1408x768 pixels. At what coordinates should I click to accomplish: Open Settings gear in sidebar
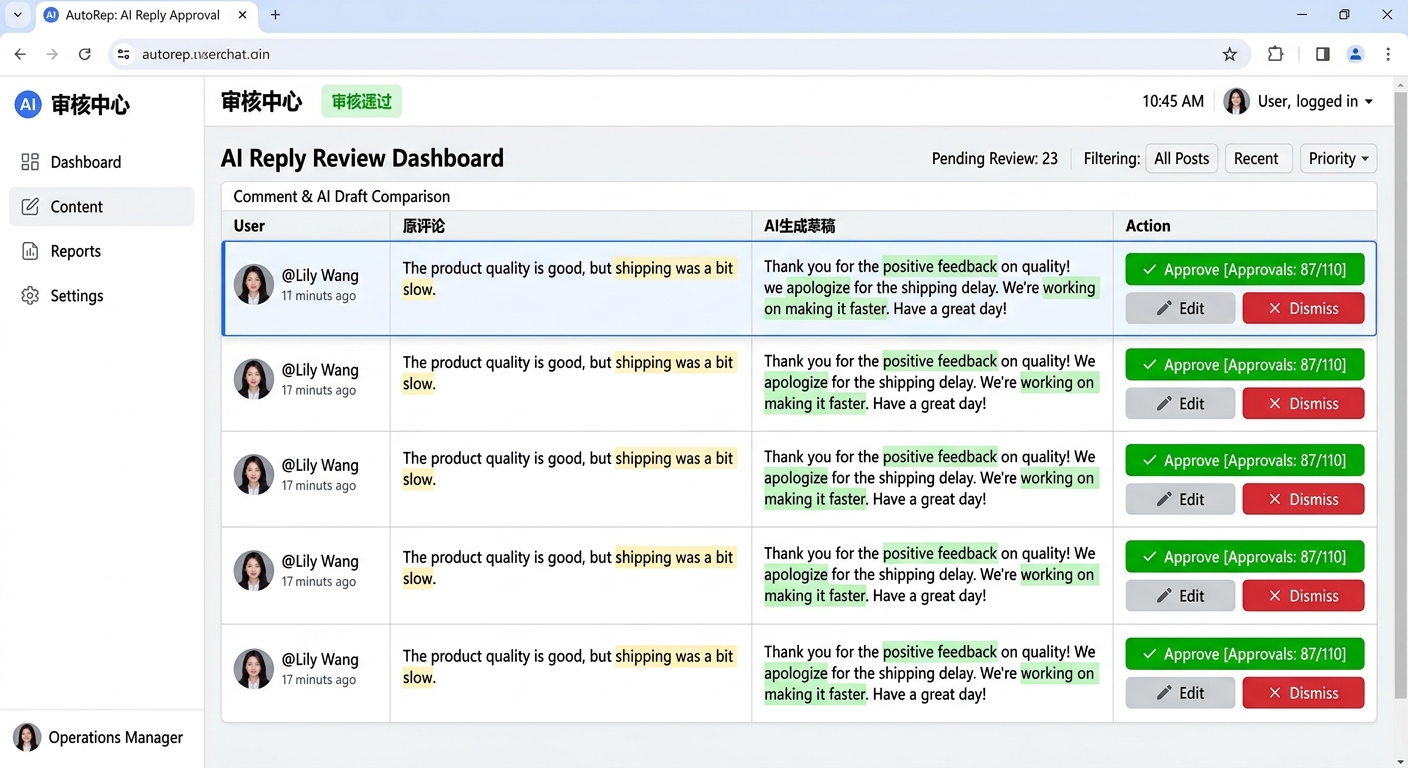pyautogui.click(x=30, y=296)
